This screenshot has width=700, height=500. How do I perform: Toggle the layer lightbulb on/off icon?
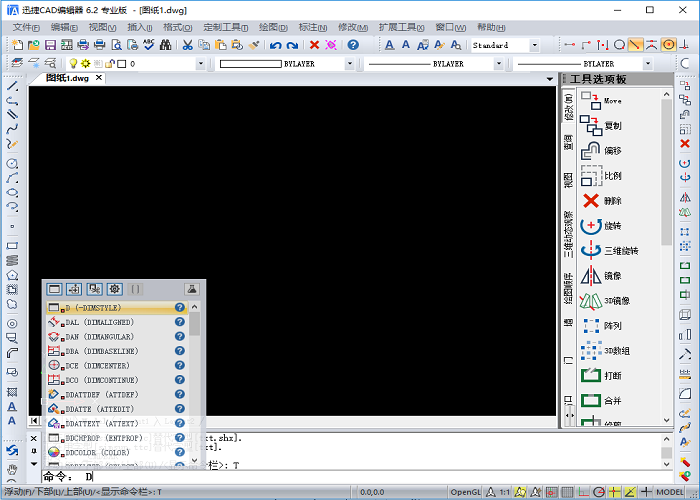point(73,64)
